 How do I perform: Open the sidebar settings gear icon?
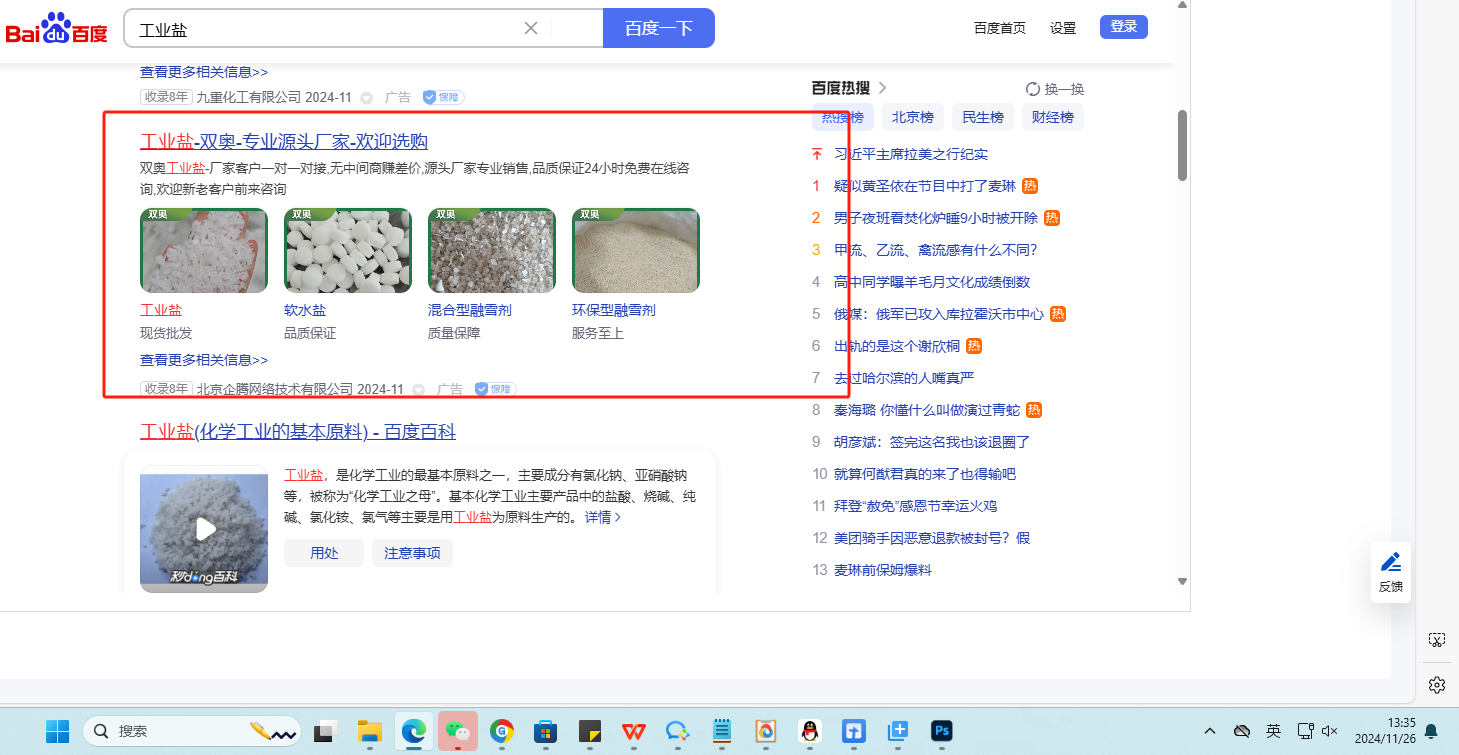(1437, 685)
